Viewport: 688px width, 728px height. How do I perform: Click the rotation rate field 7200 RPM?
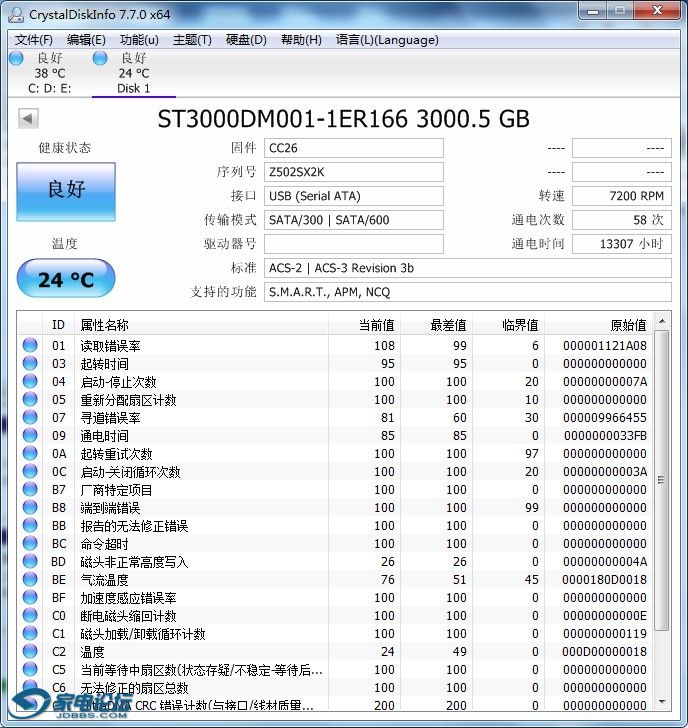[622, 196]
